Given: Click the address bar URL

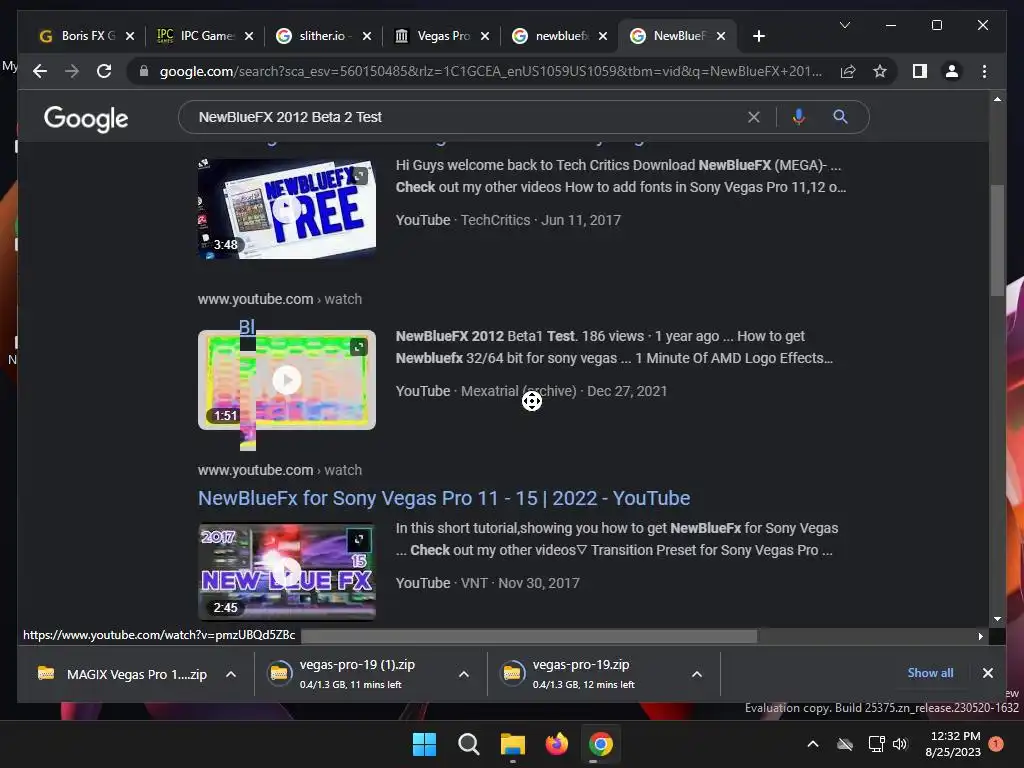Looking at the screenshot, I should coord(490,71).
